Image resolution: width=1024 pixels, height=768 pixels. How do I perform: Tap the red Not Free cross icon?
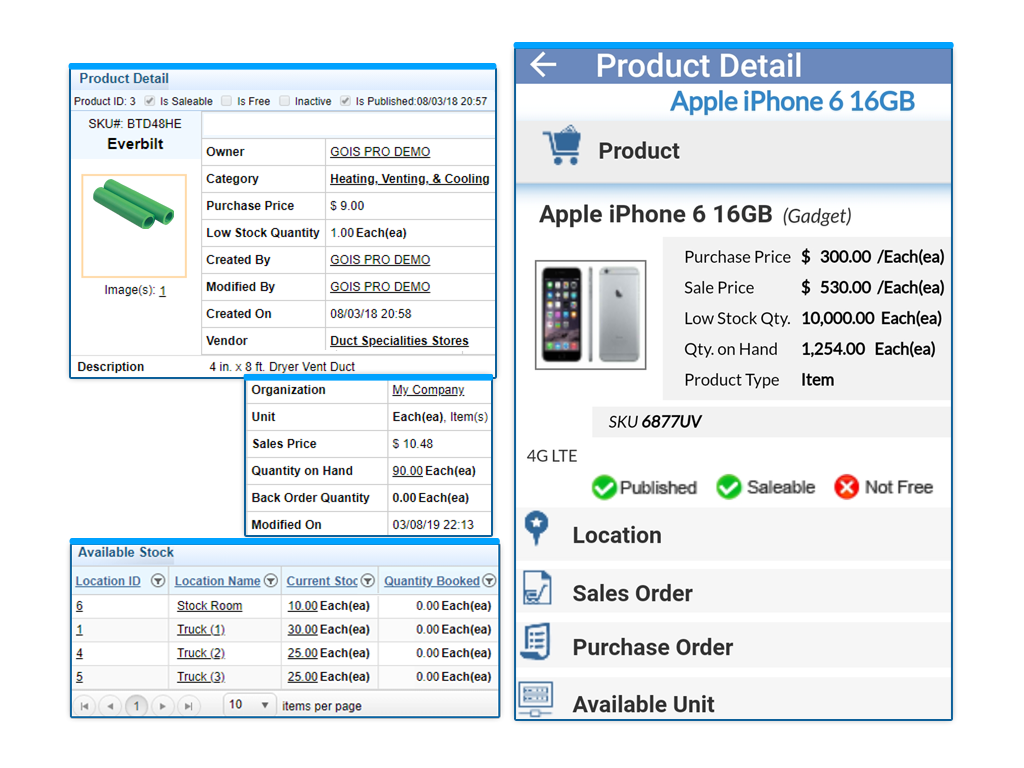click(x=846, y=487)
